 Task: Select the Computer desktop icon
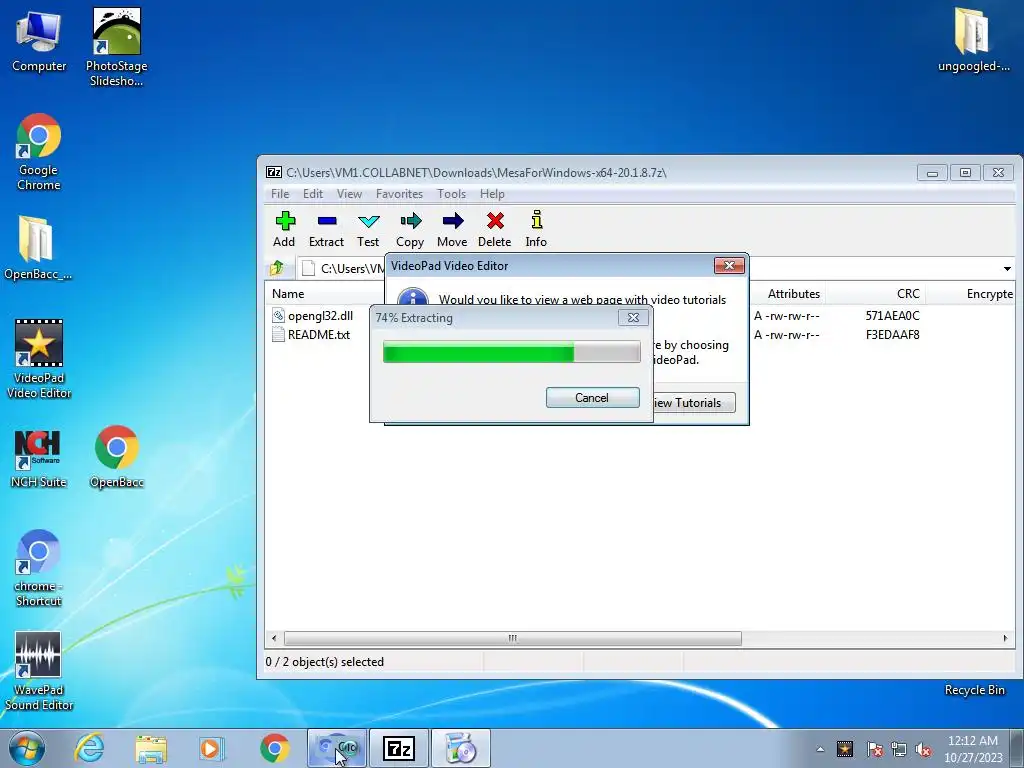click(39, 40)
